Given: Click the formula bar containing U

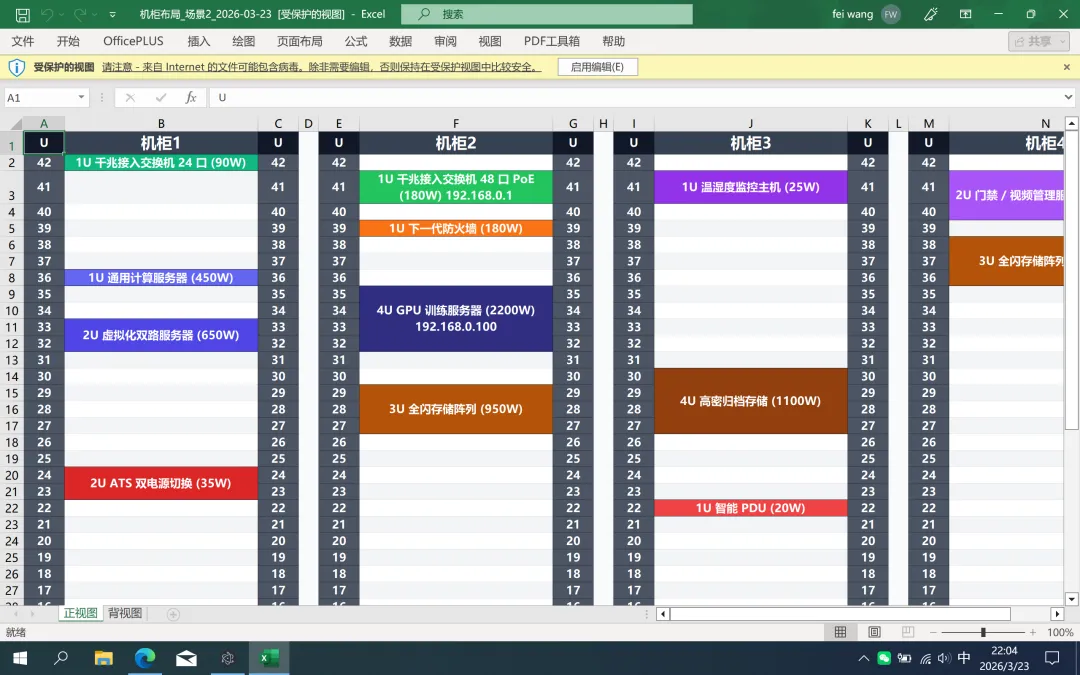Looking at the screenshot, I should [634, 97].
